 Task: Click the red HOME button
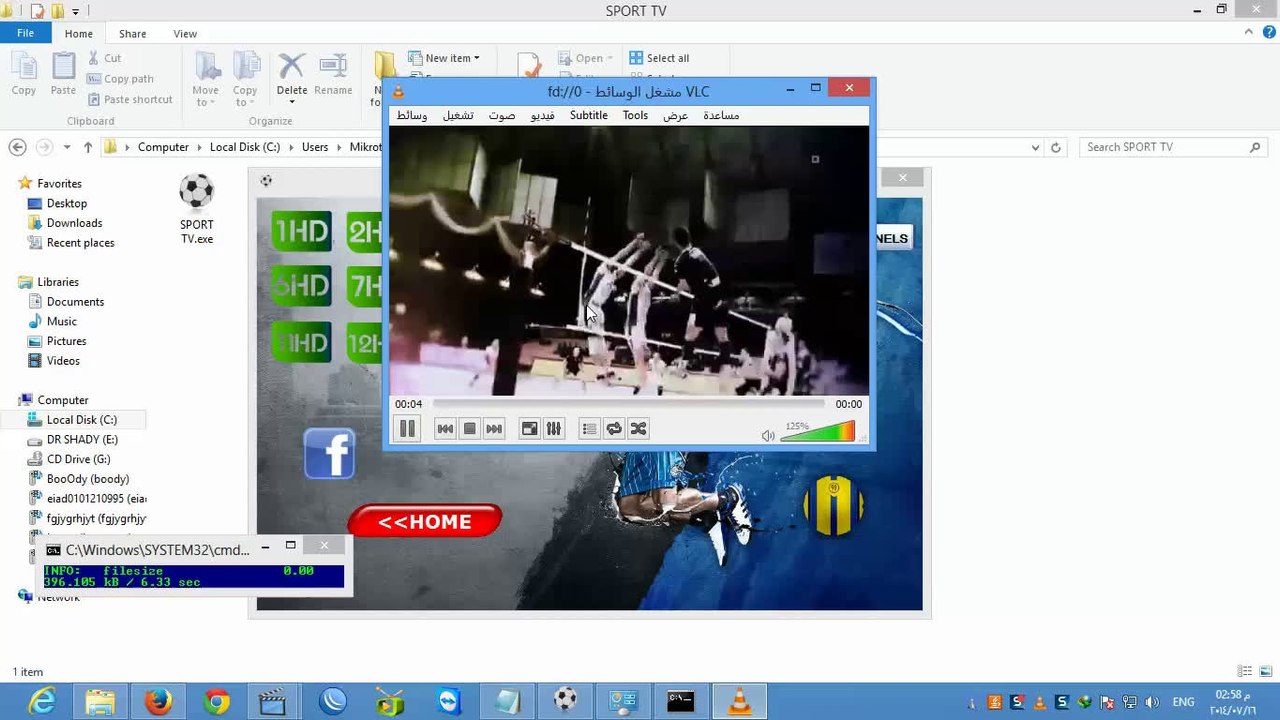(425, 521)
